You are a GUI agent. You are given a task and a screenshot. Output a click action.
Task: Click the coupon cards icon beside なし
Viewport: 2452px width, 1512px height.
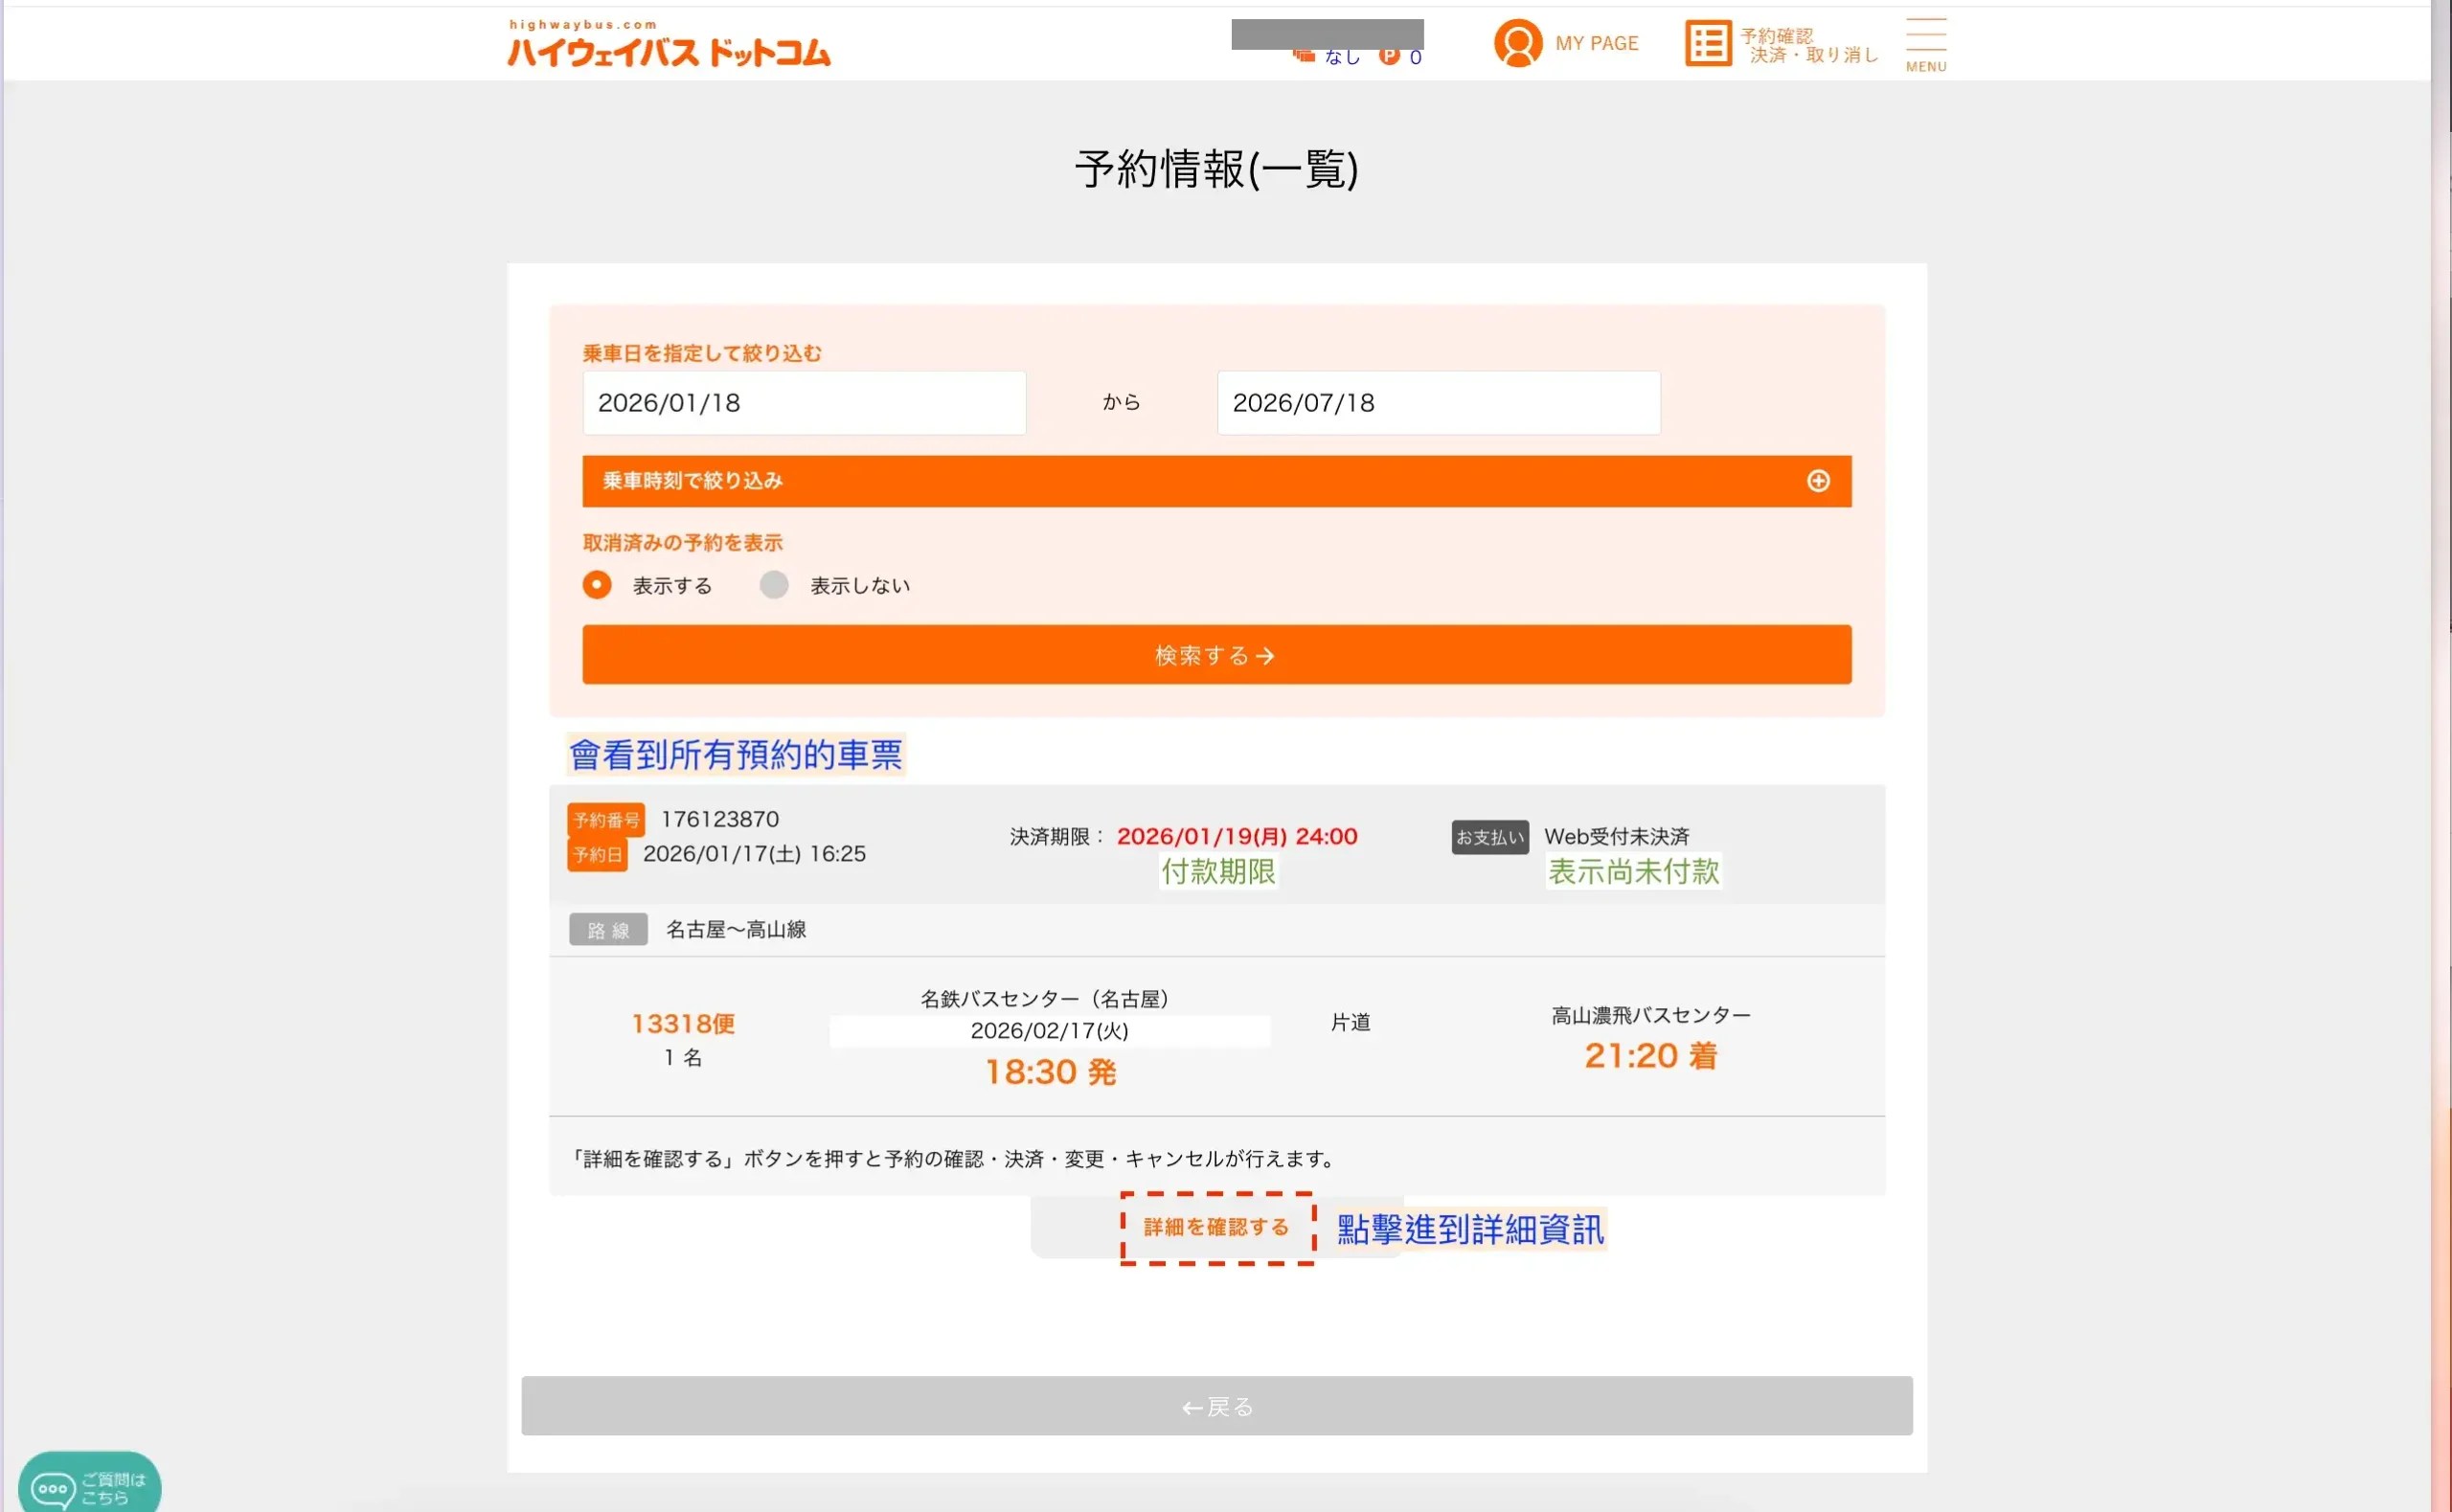pyautogui.click(x=1303, y=55)
